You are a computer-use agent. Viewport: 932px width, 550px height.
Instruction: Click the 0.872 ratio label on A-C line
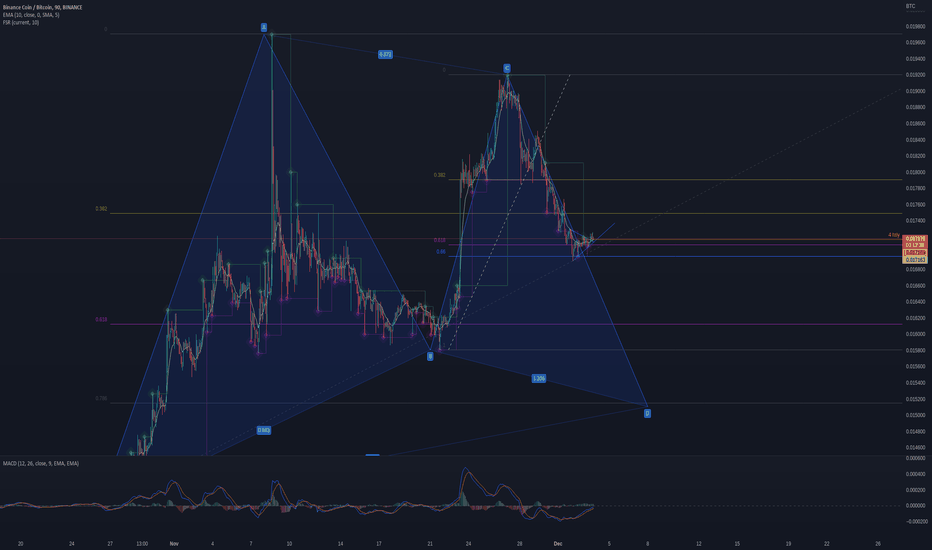click(x=385, y=55)
